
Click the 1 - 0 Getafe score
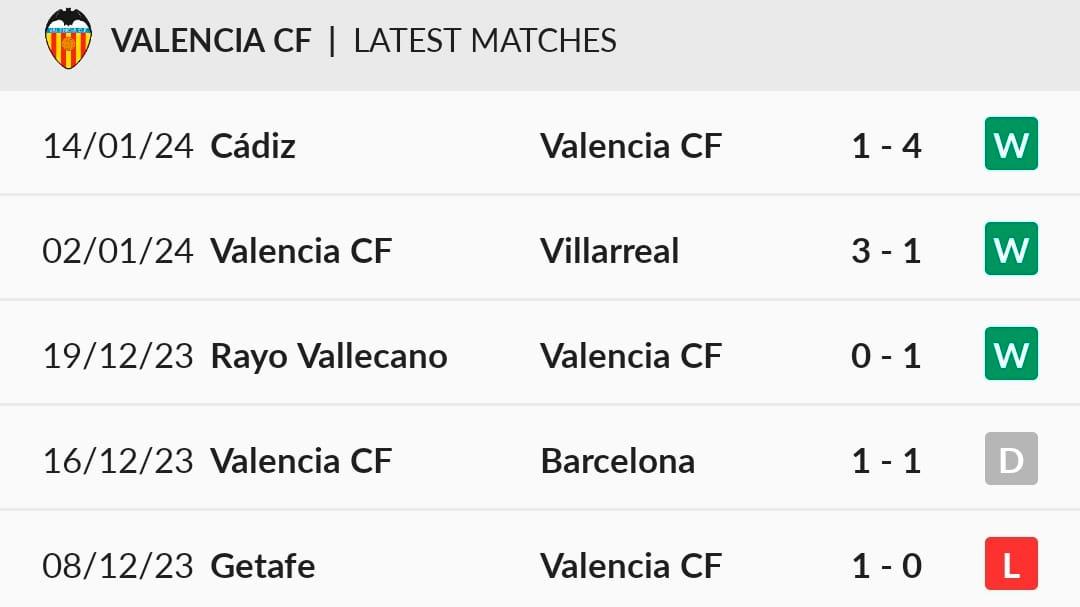[886, 566]
